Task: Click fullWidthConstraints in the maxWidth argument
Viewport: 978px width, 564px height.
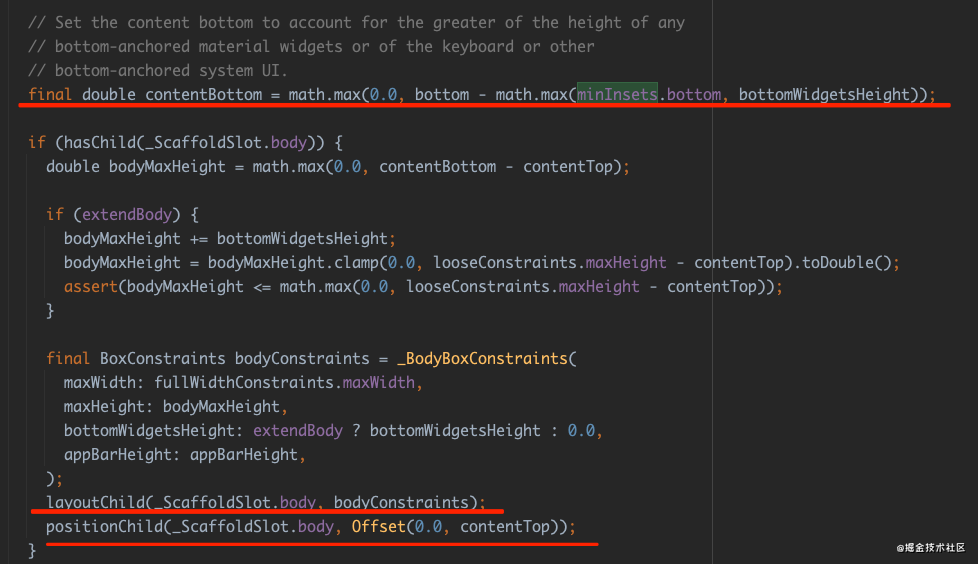Action: click(243, 382)
